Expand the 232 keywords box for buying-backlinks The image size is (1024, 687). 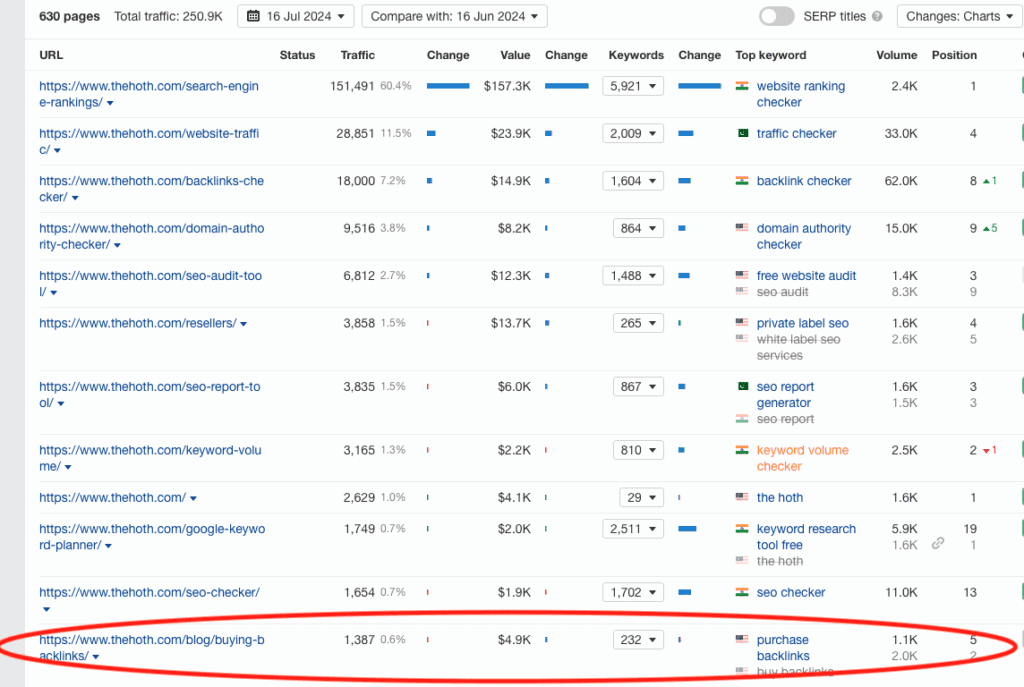point(638,639)
